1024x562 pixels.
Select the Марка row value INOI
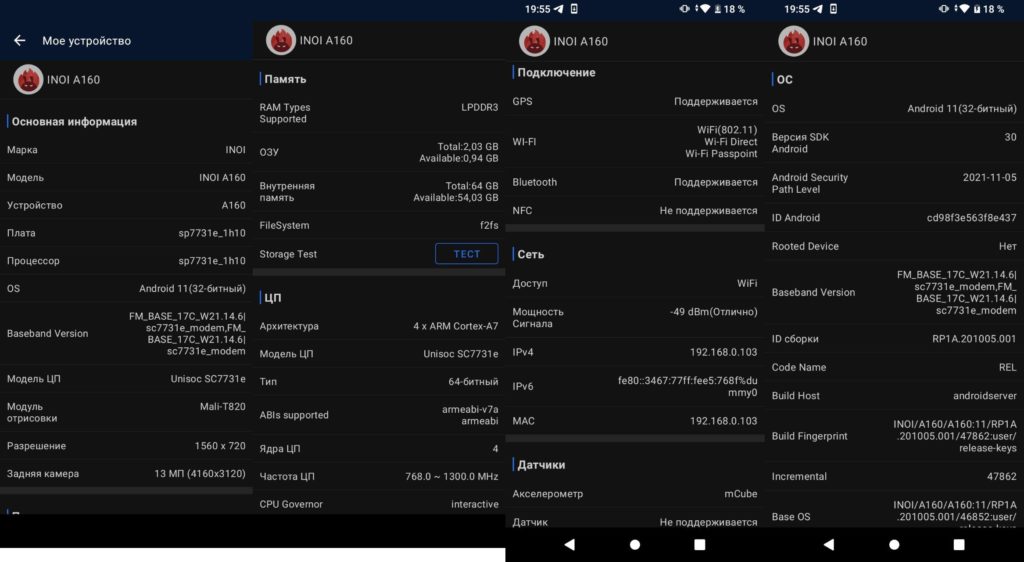click(235, 149)
